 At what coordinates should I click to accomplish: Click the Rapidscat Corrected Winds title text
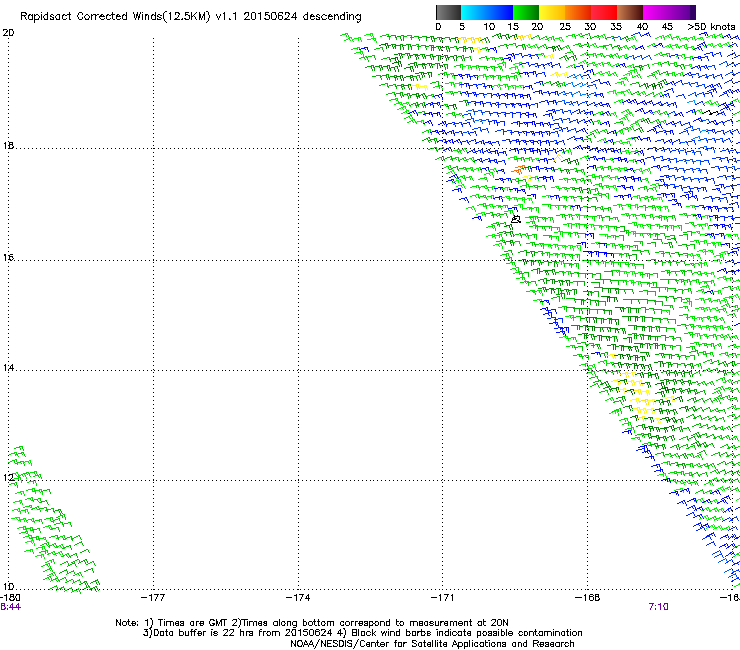point(191,17)
